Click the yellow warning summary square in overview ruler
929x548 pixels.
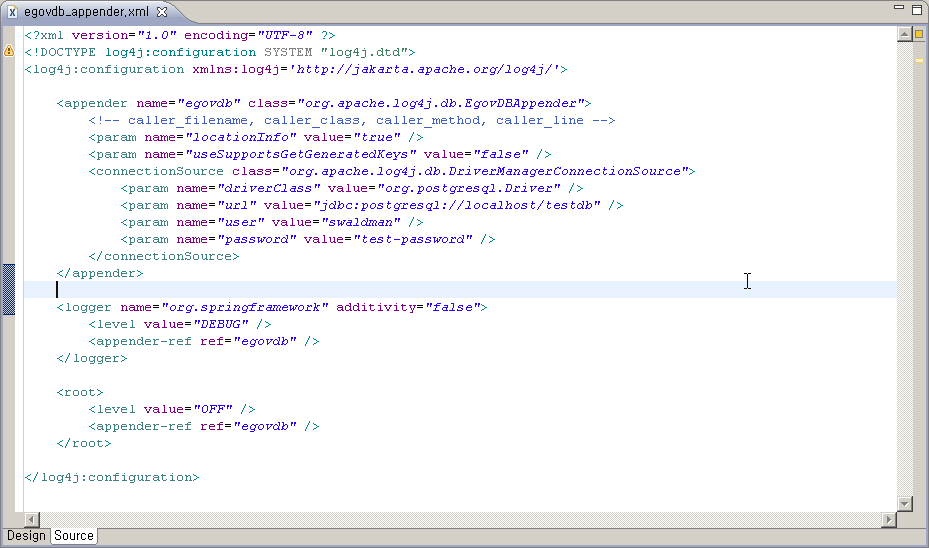918,35
